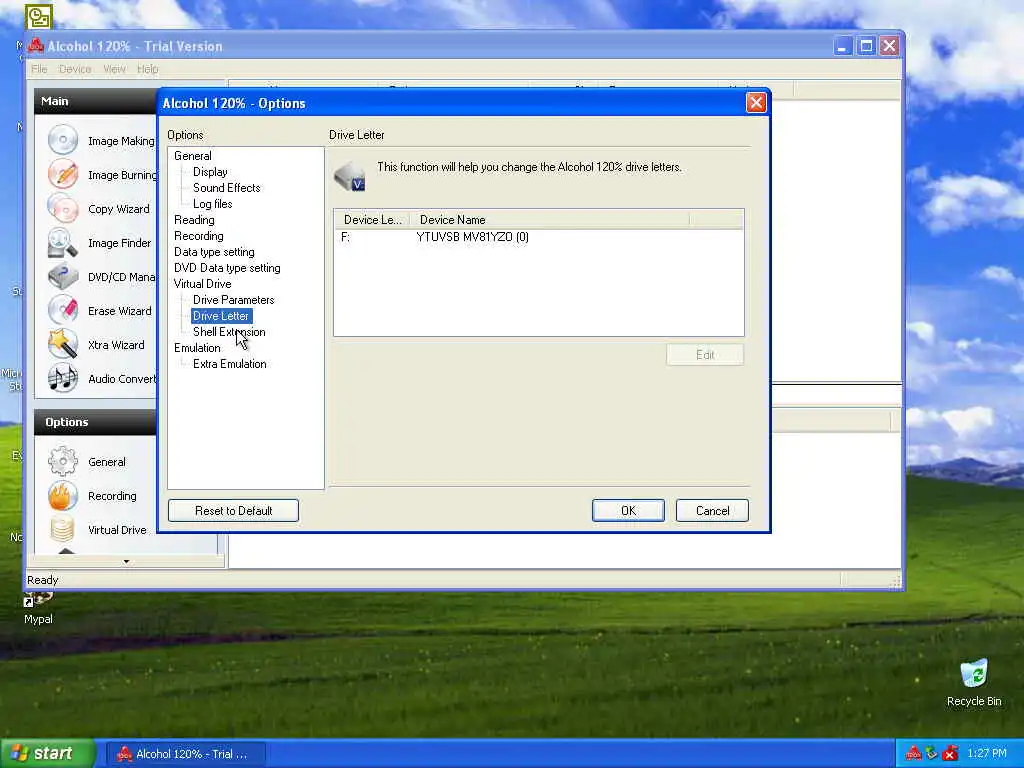
Task: Click the 1:27 PM taskbar clock
Action: point(987,754)
